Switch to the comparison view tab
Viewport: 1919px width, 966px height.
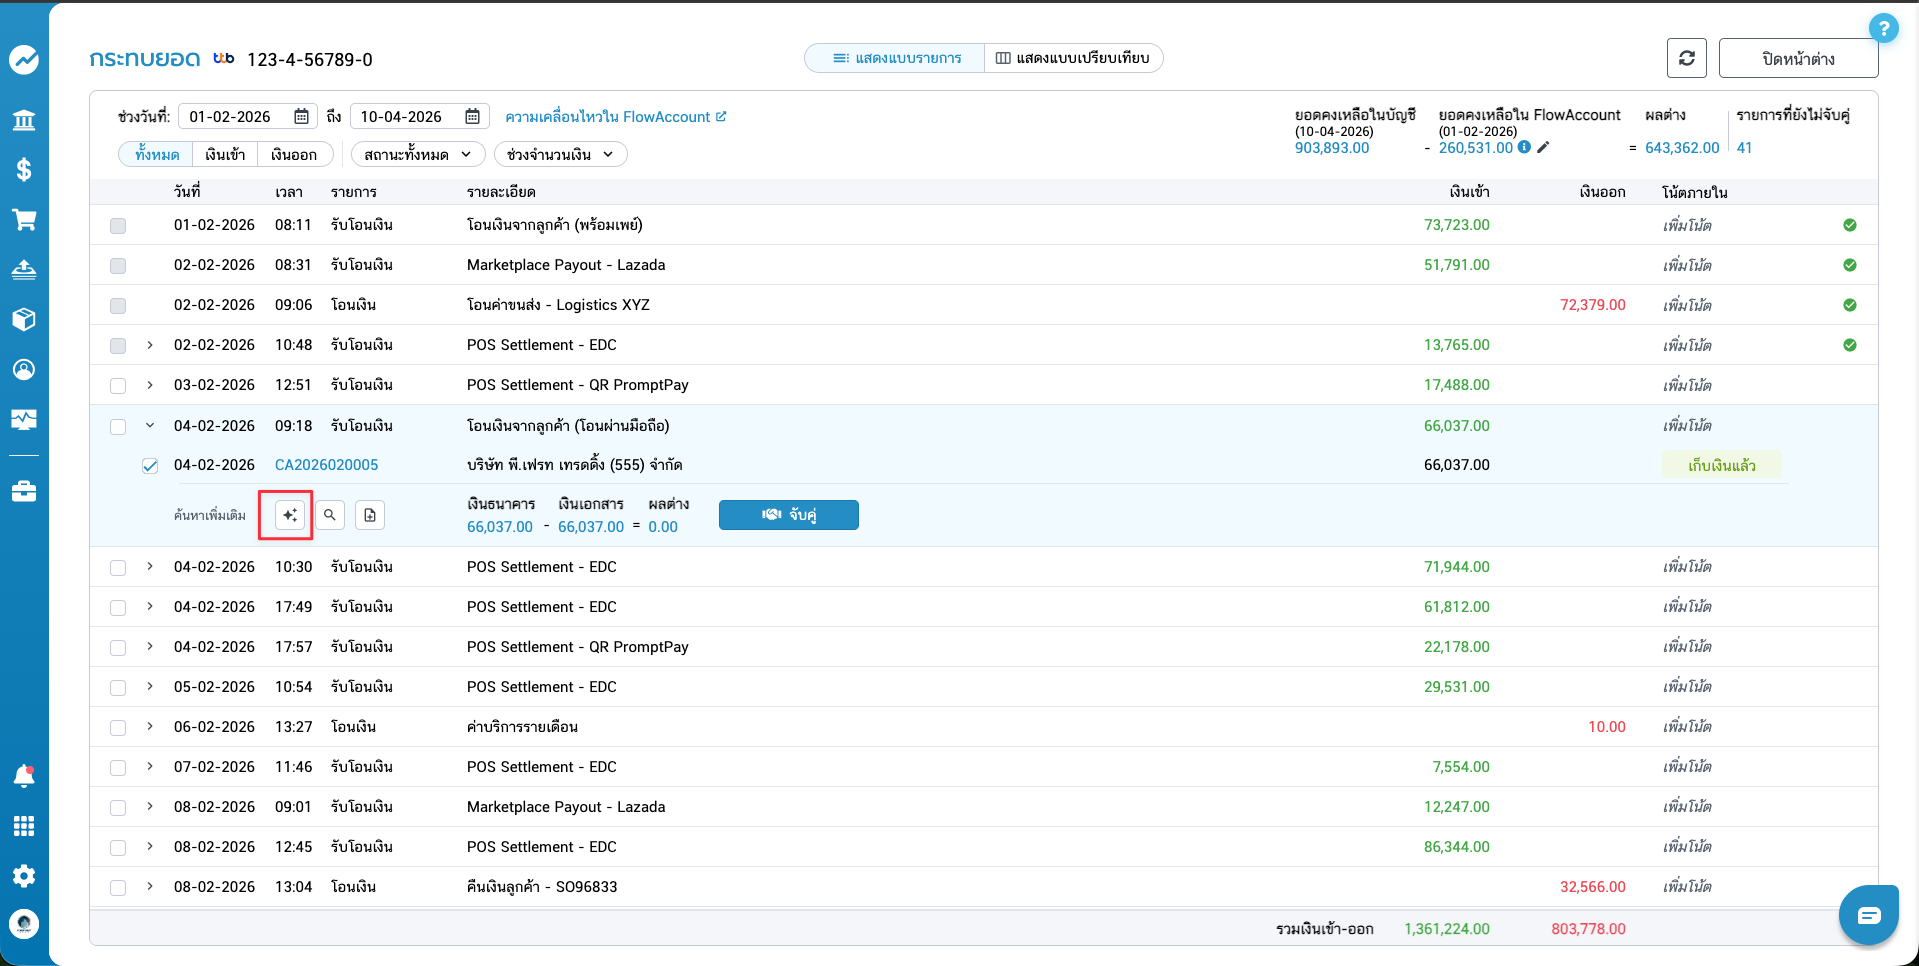click(x=1073, y=58)
